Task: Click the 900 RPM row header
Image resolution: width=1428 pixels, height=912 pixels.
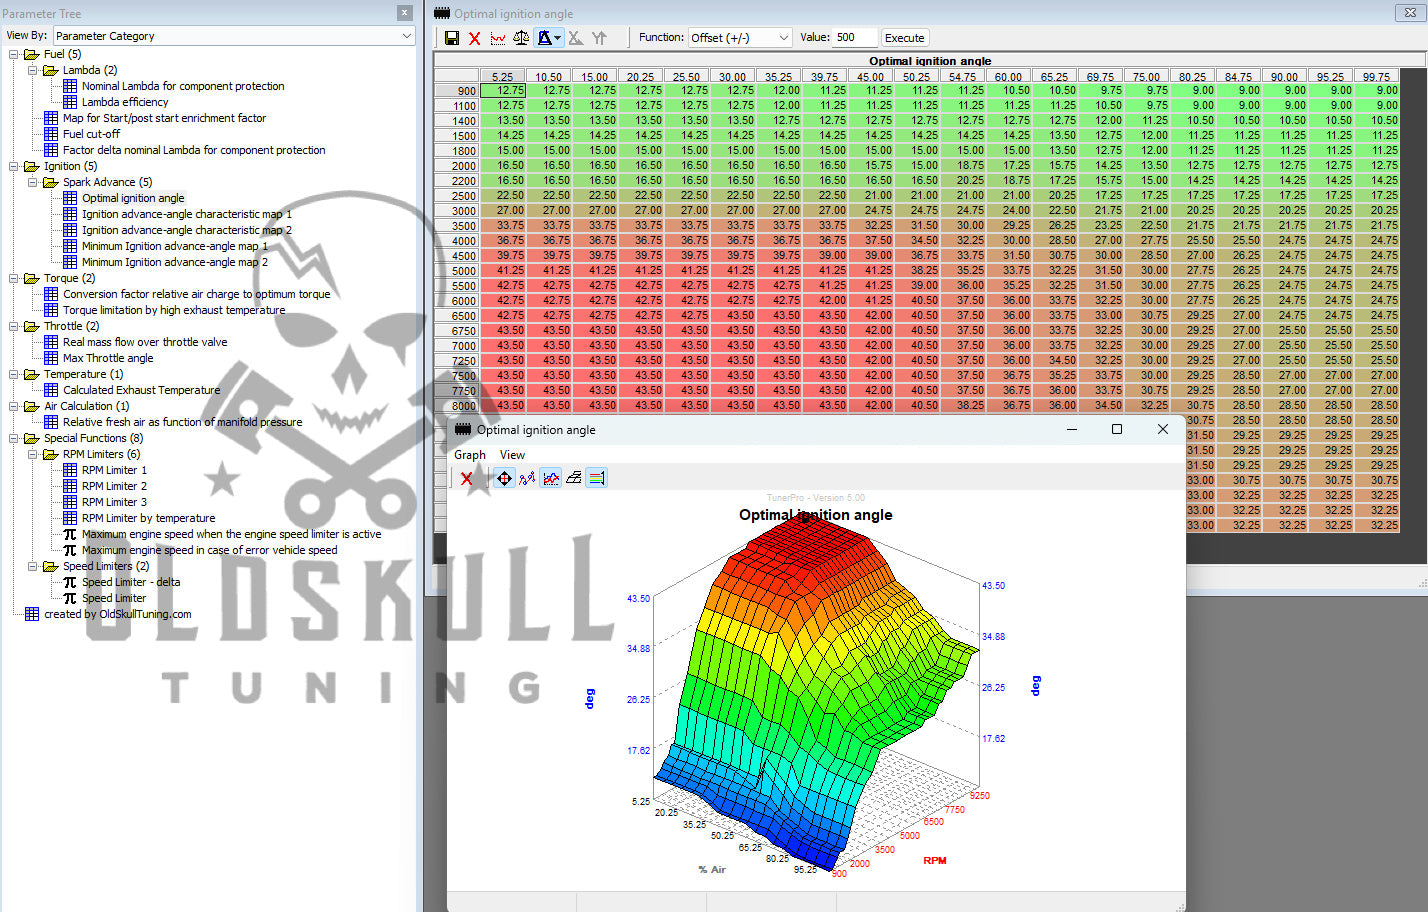Action: 457,91
